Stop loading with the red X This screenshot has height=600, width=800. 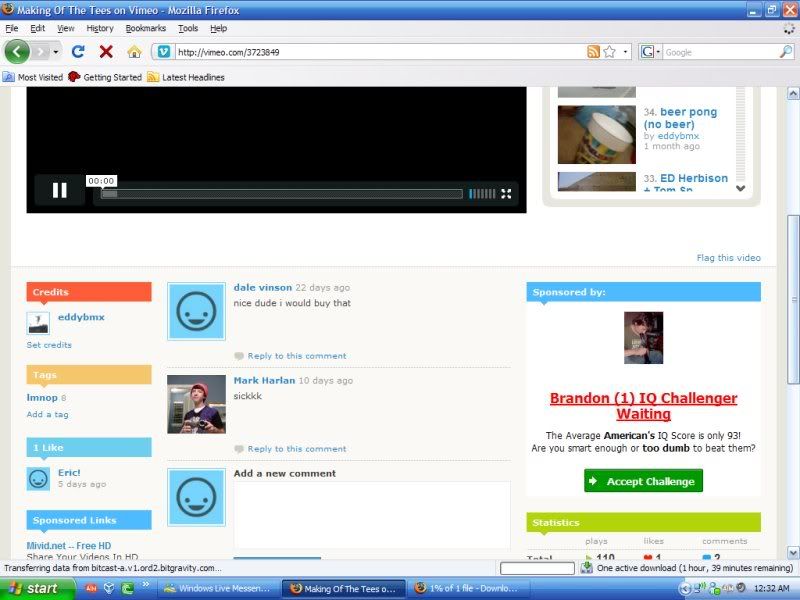pyautogui.click(x=106, y=52)
